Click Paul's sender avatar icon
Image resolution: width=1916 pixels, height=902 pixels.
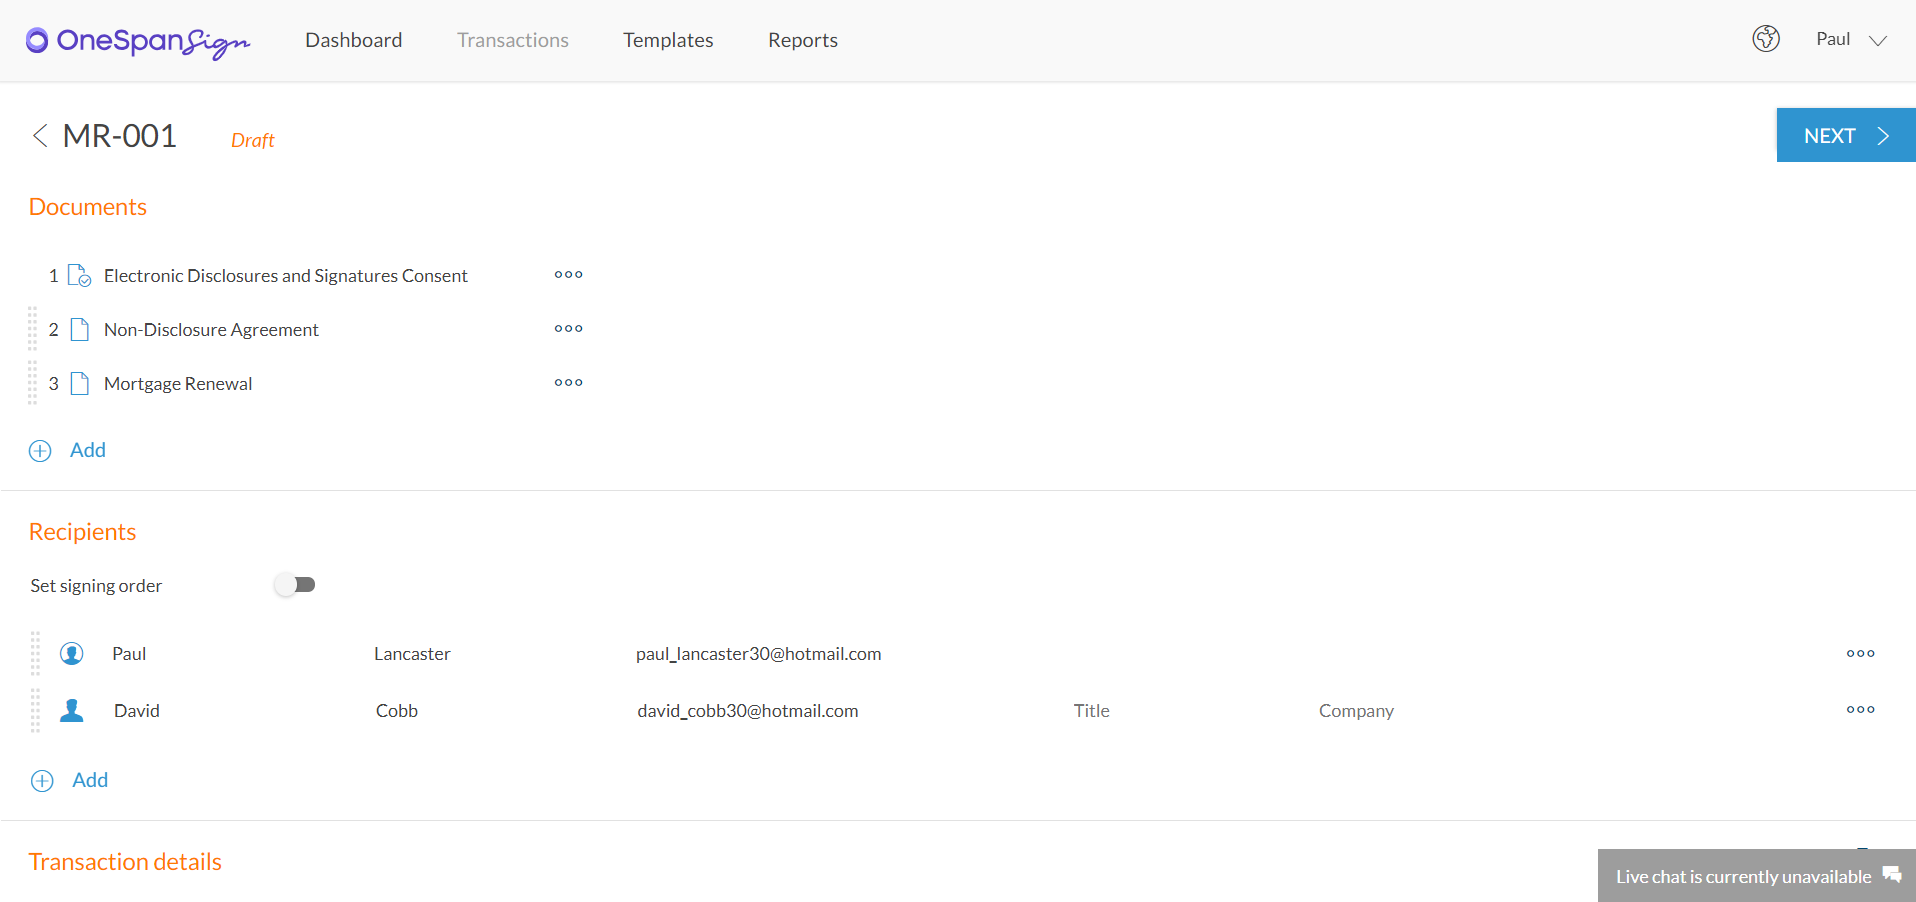coord(72,654)
